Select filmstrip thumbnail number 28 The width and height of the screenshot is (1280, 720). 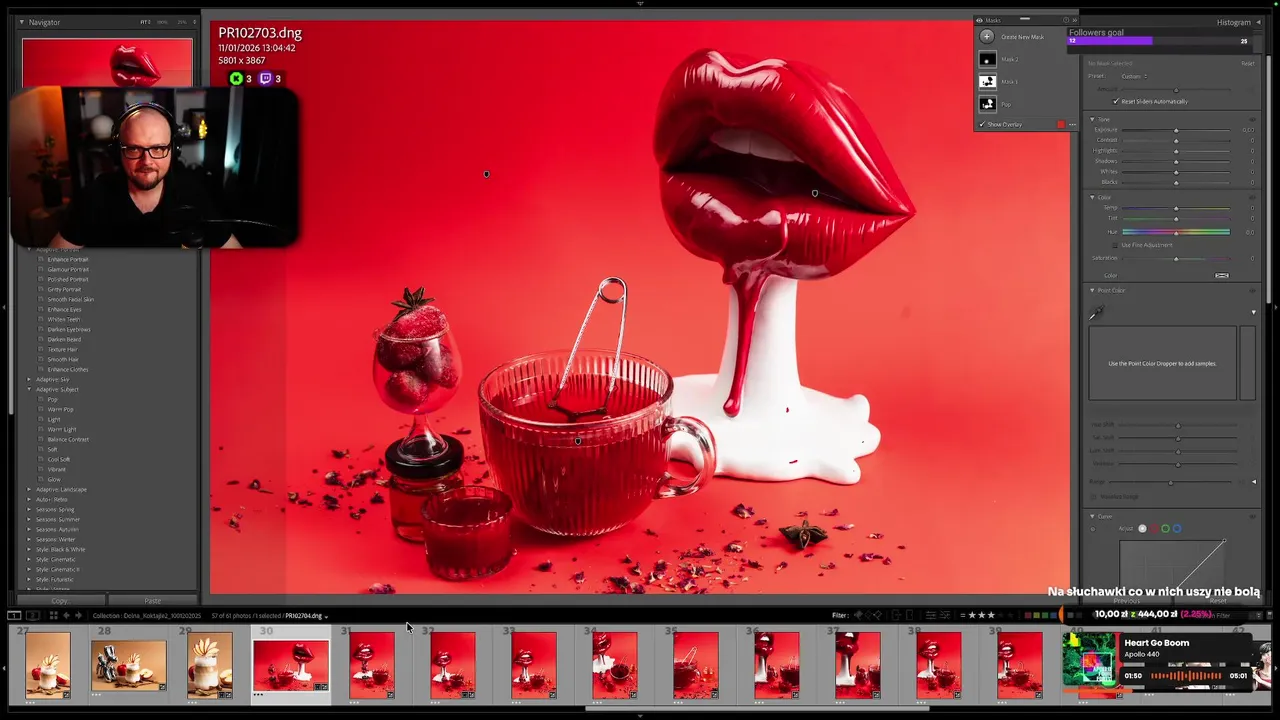(128, 666)
